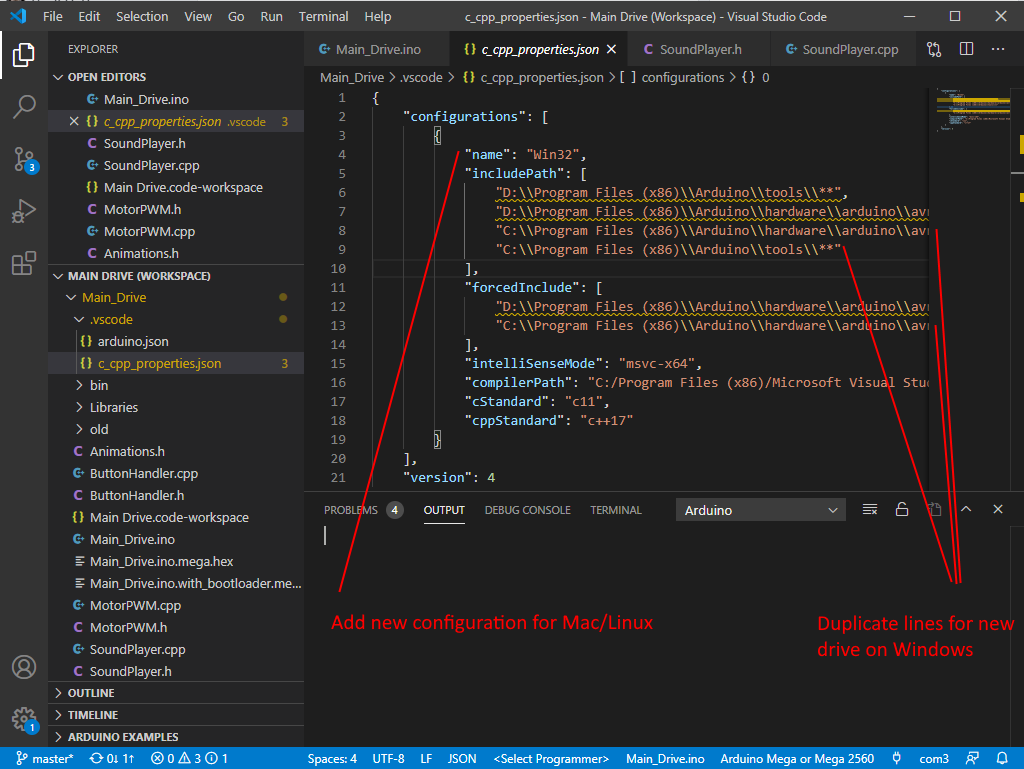Change encoding via UTF-8 status item

(389, 759)
